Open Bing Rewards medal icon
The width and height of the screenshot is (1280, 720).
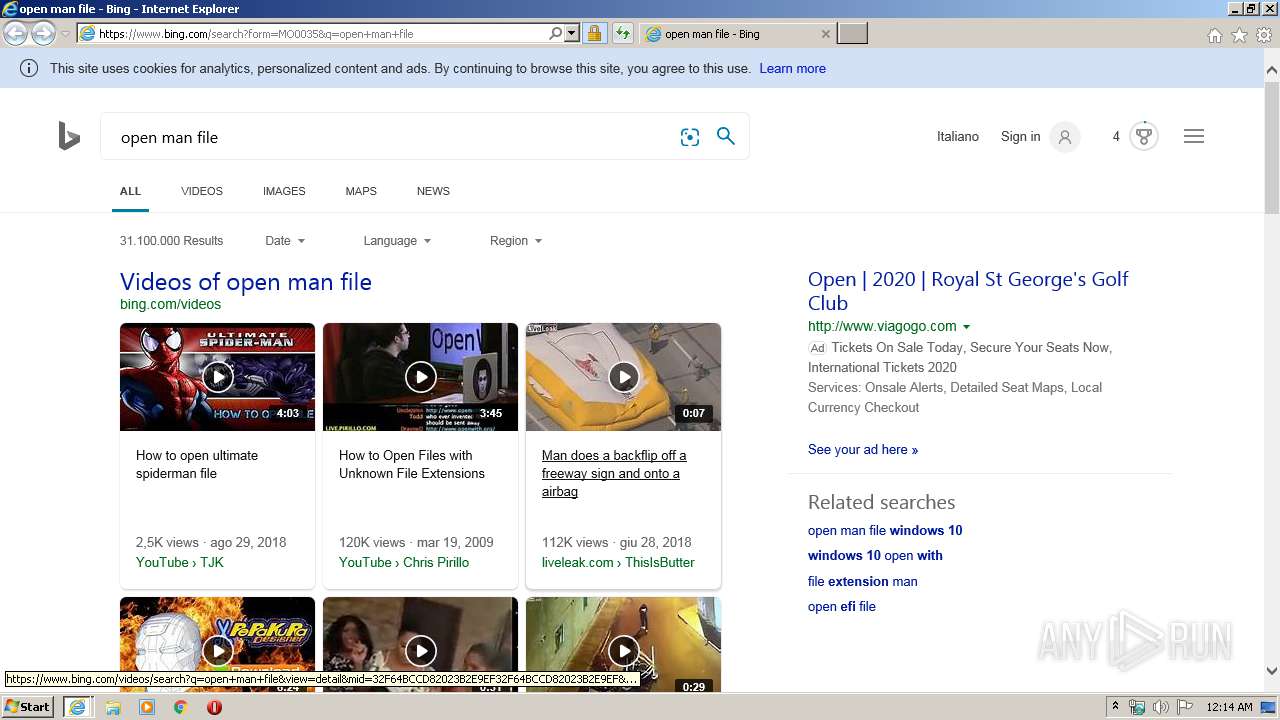[x=1144, y=136]
